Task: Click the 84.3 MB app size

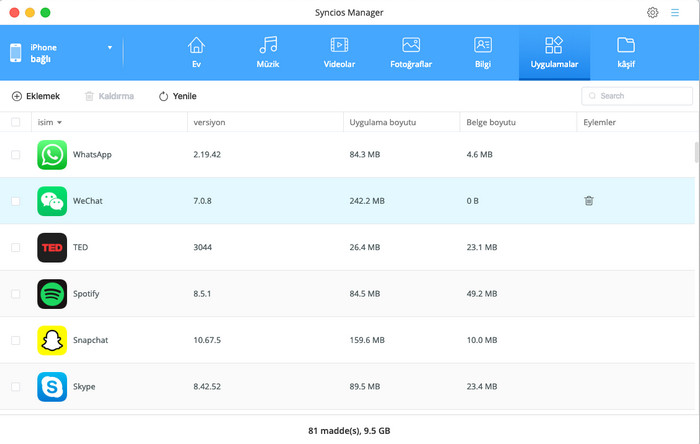Action: 365,154
